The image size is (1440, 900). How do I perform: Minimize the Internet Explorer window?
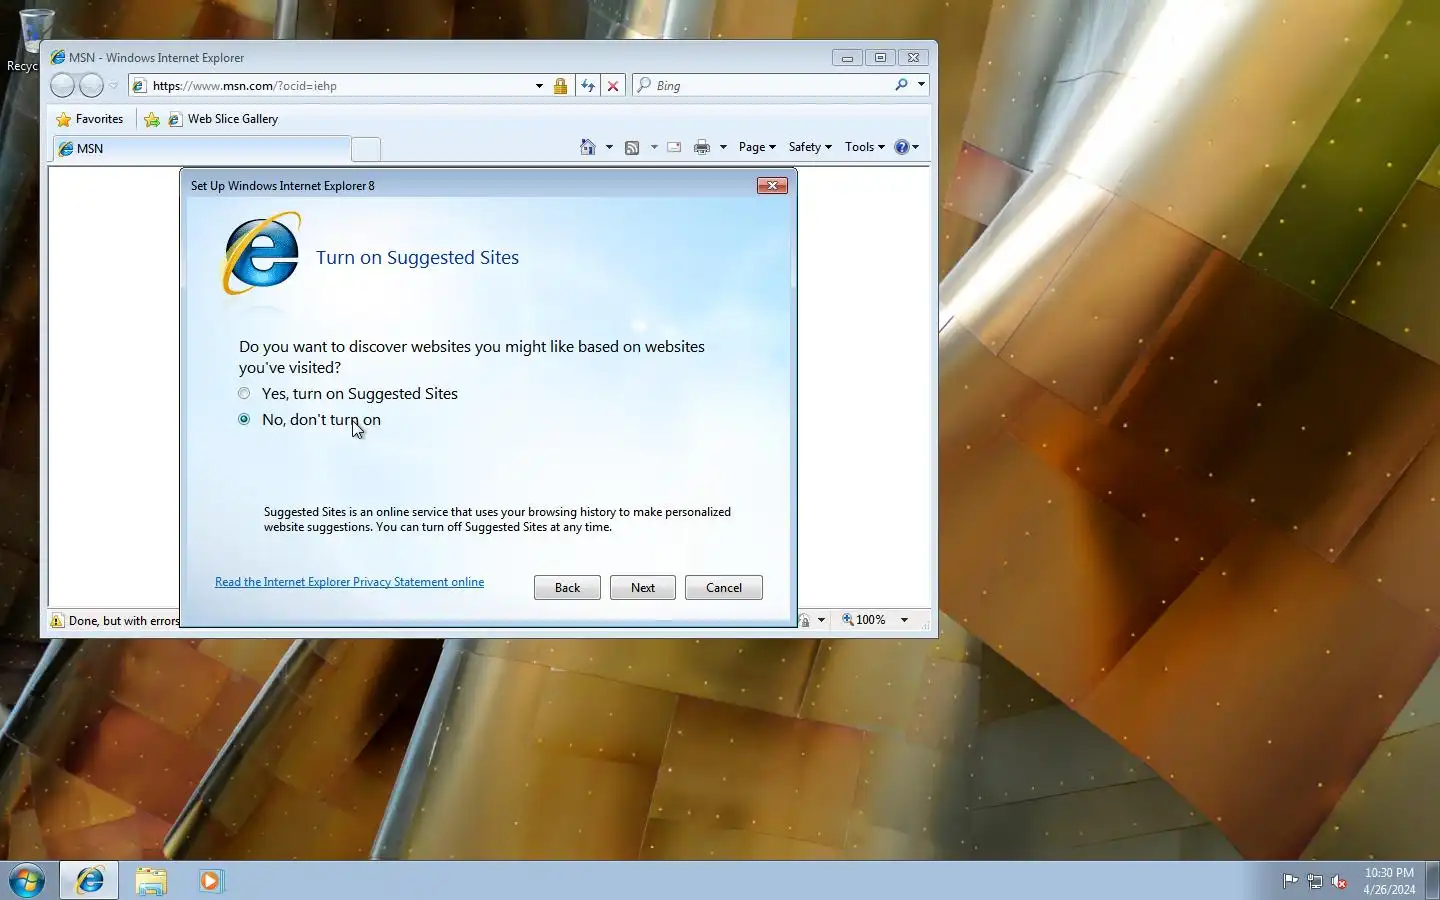click(x=847, y=58)
